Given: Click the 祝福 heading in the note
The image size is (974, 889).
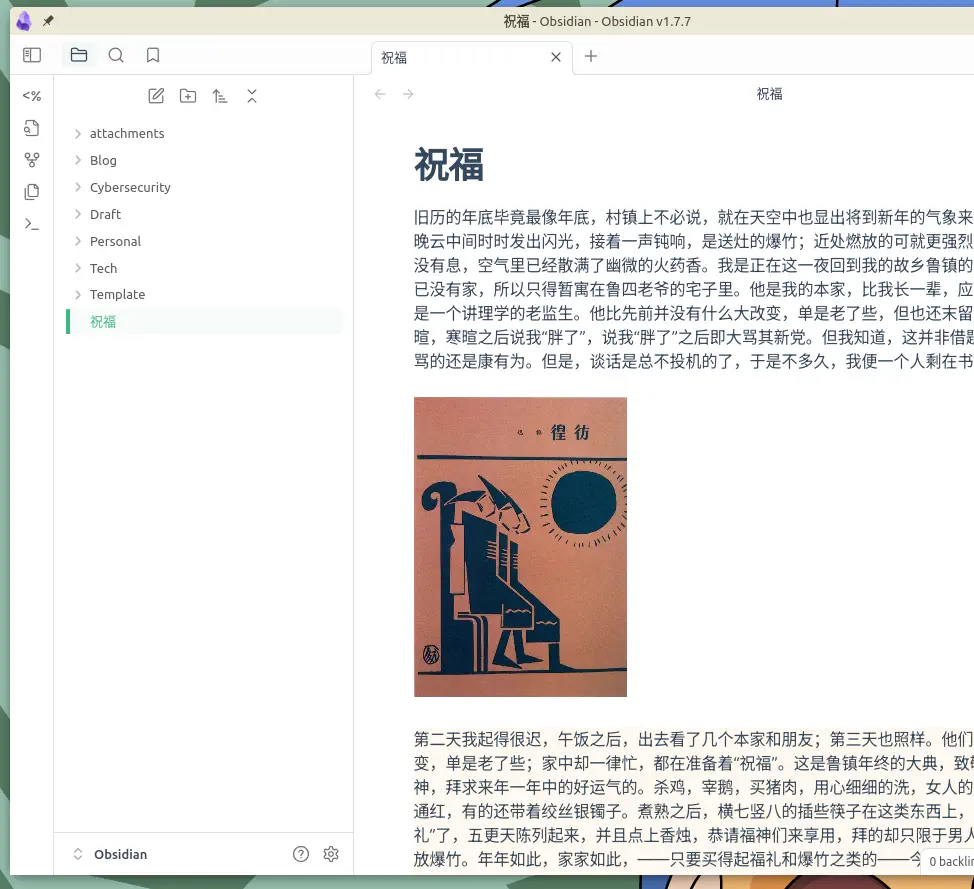Looking at the screenshot, I should [449, 165].
